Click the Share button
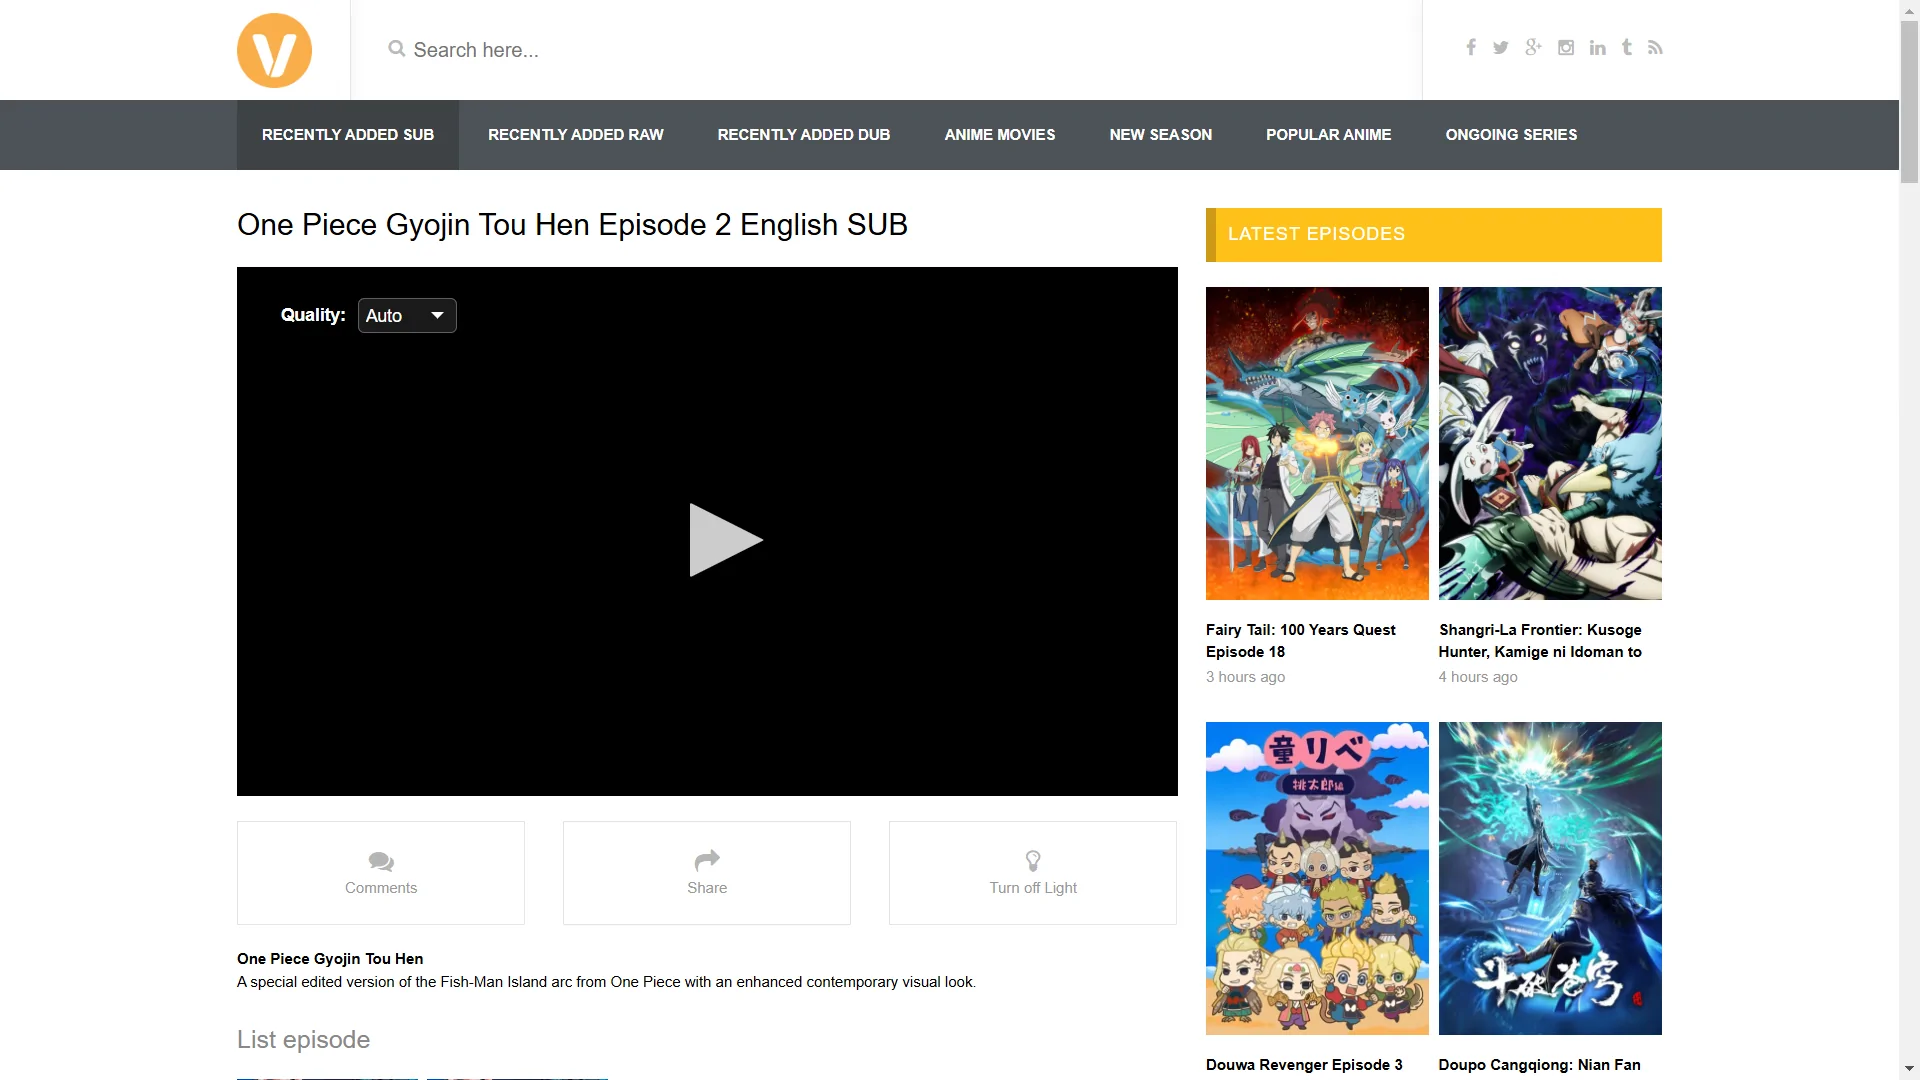Viewport: 1920px width, 1080px height. point(706,873)
